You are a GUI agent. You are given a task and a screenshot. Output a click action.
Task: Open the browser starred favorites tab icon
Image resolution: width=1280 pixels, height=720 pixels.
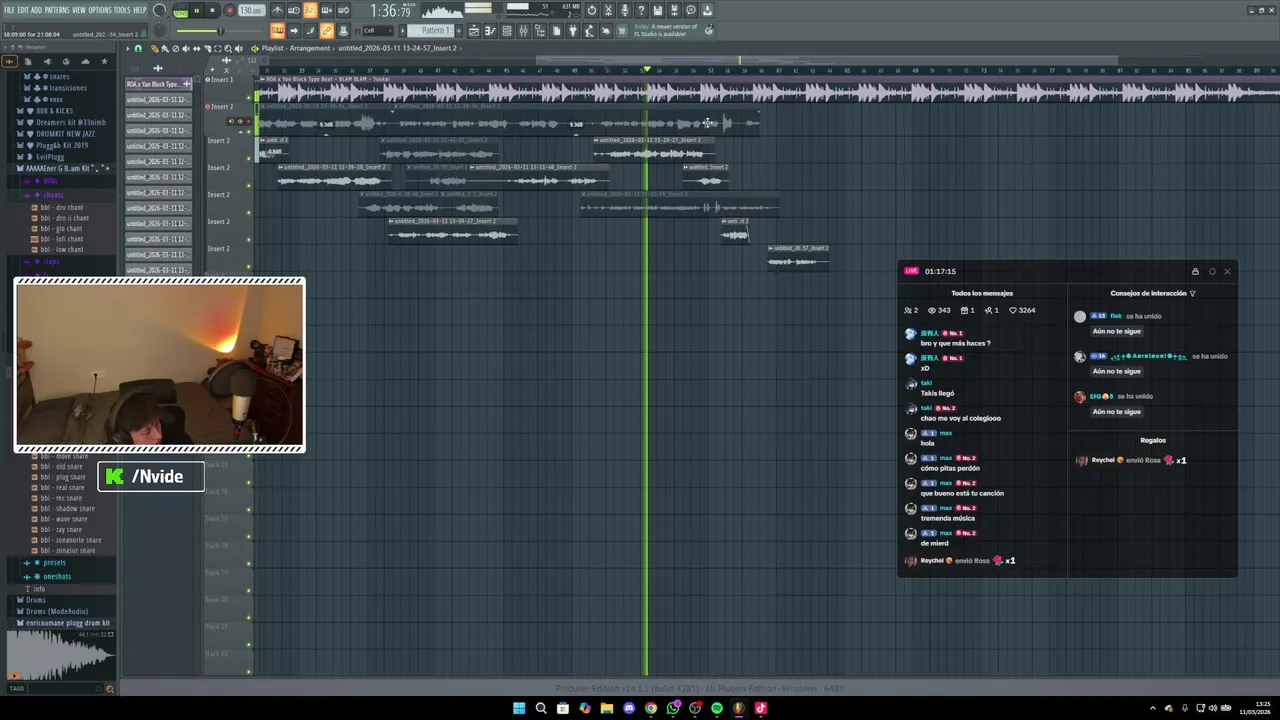click(104, 62)
